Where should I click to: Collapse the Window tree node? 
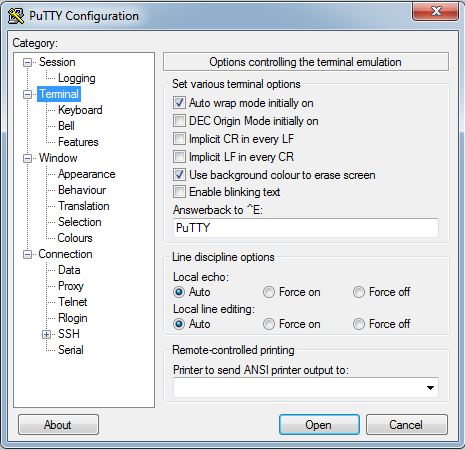pyautogui.click(x=28, y=158)
